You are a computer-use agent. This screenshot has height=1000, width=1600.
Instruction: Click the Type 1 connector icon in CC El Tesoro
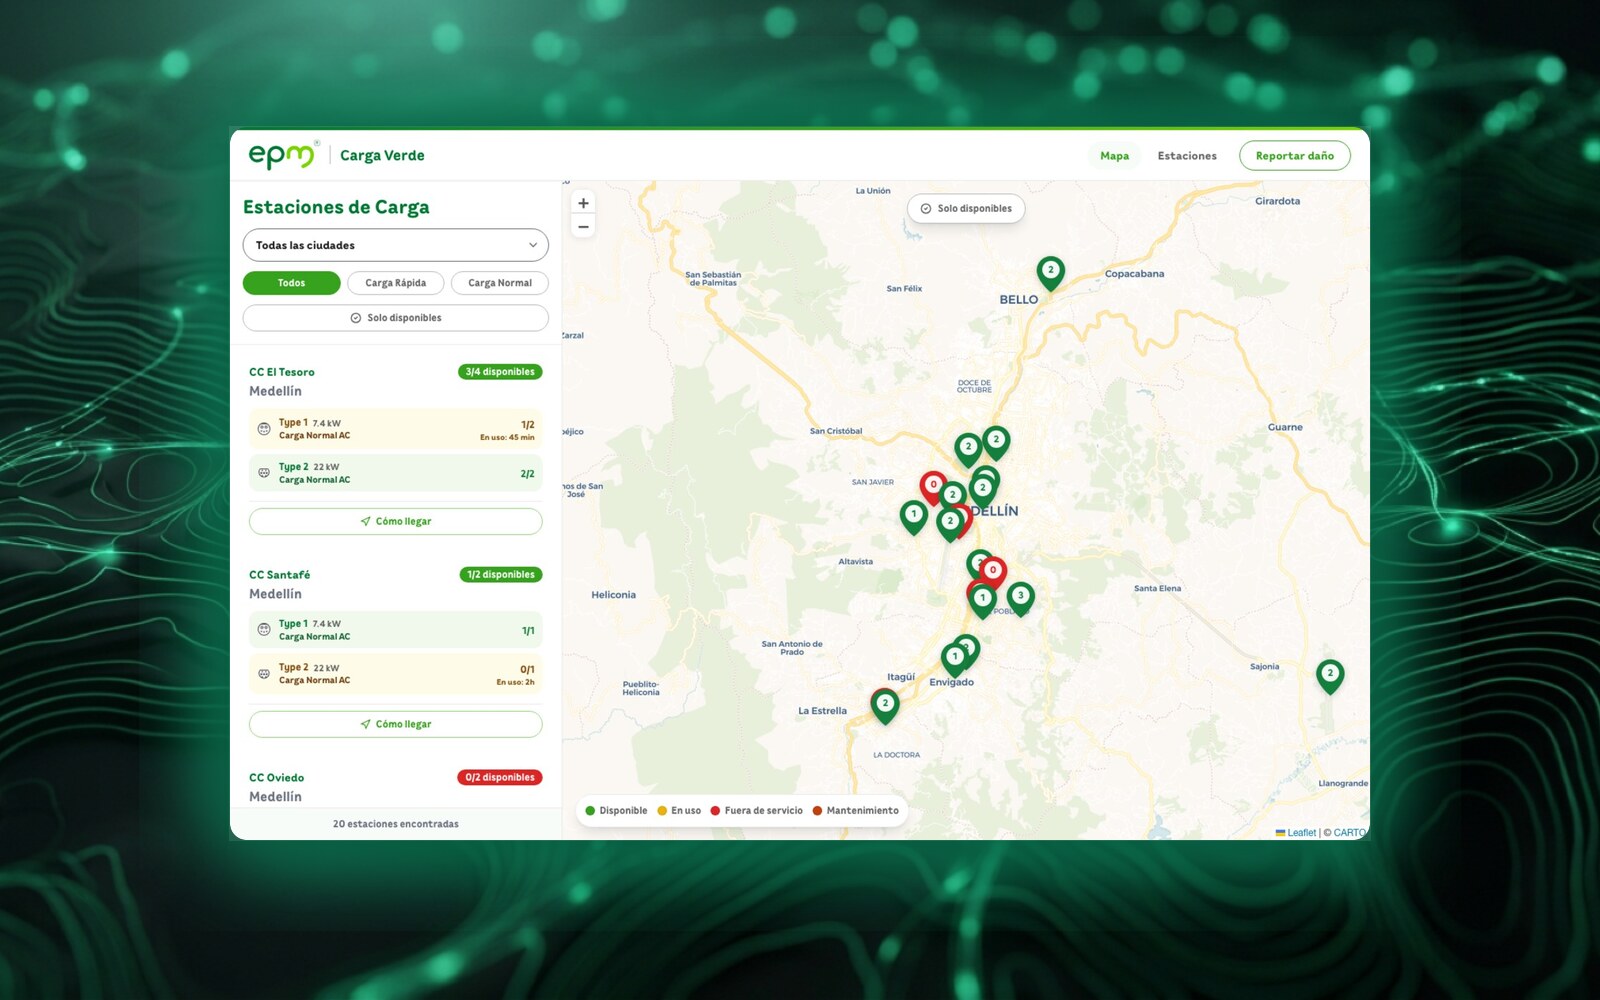pos(264,429)
